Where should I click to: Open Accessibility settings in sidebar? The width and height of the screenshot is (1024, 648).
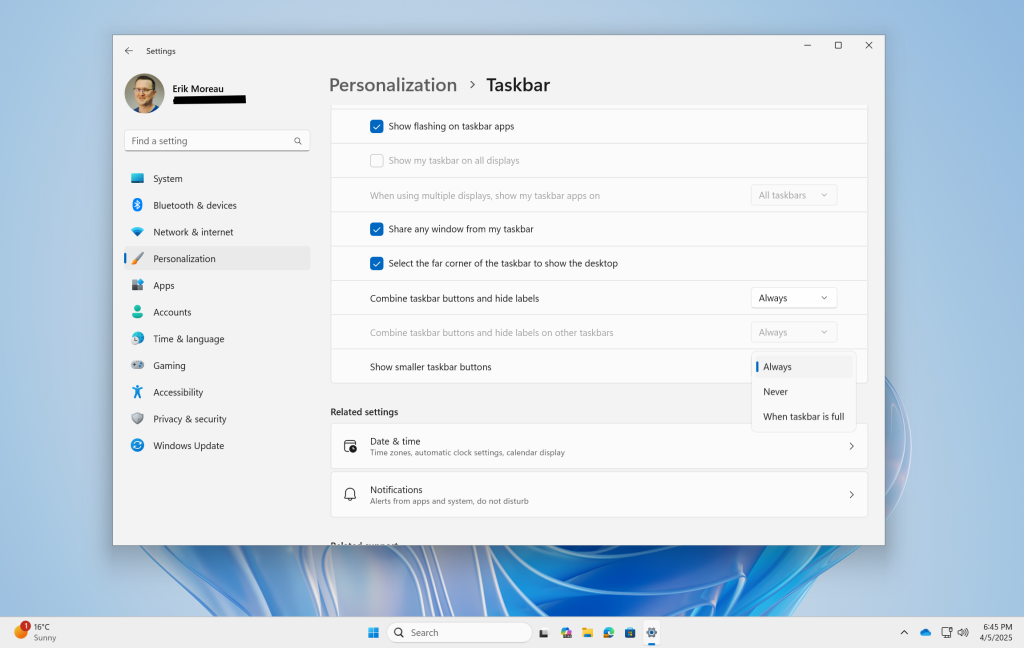pos(177,392)
